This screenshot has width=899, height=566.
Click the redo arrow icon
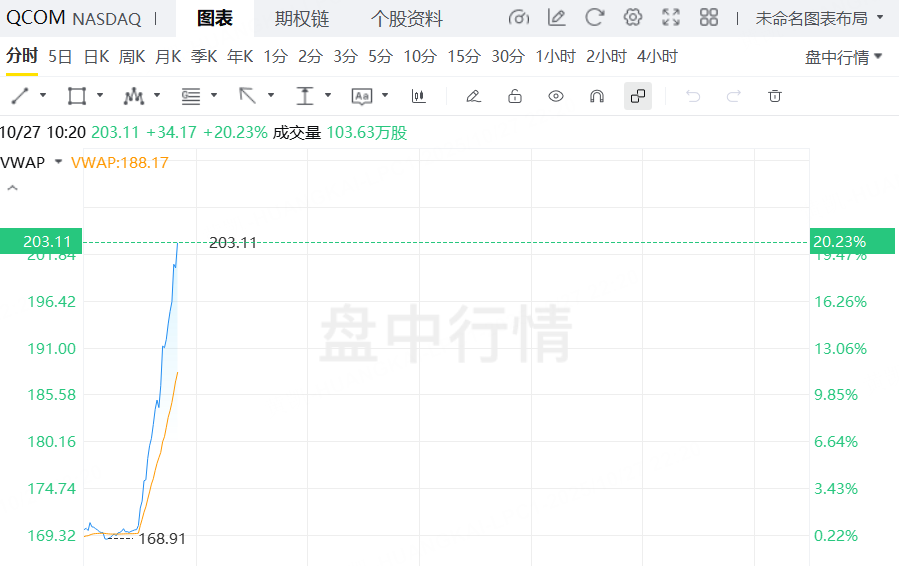coord(734,96)
